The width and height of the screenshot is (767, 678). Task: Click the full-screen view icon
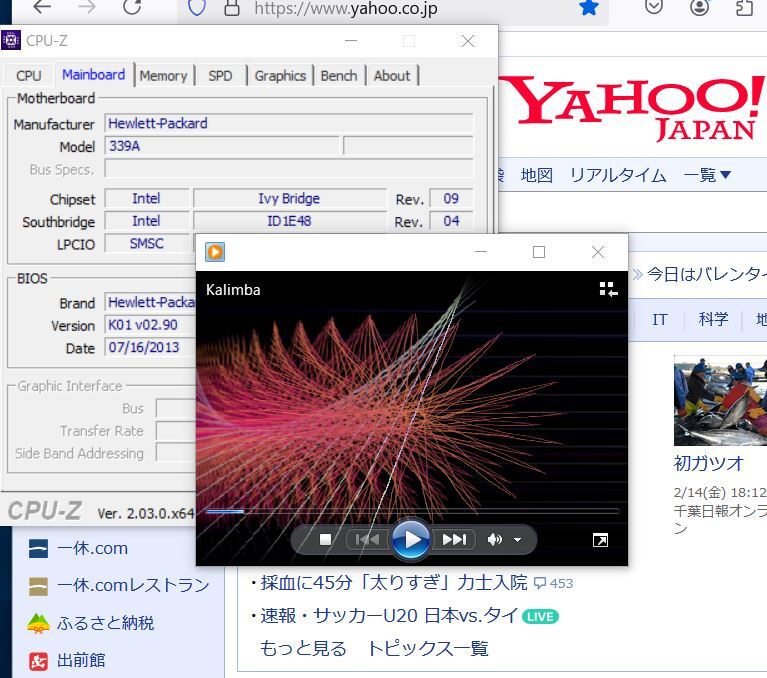click(x=600, y=540)
